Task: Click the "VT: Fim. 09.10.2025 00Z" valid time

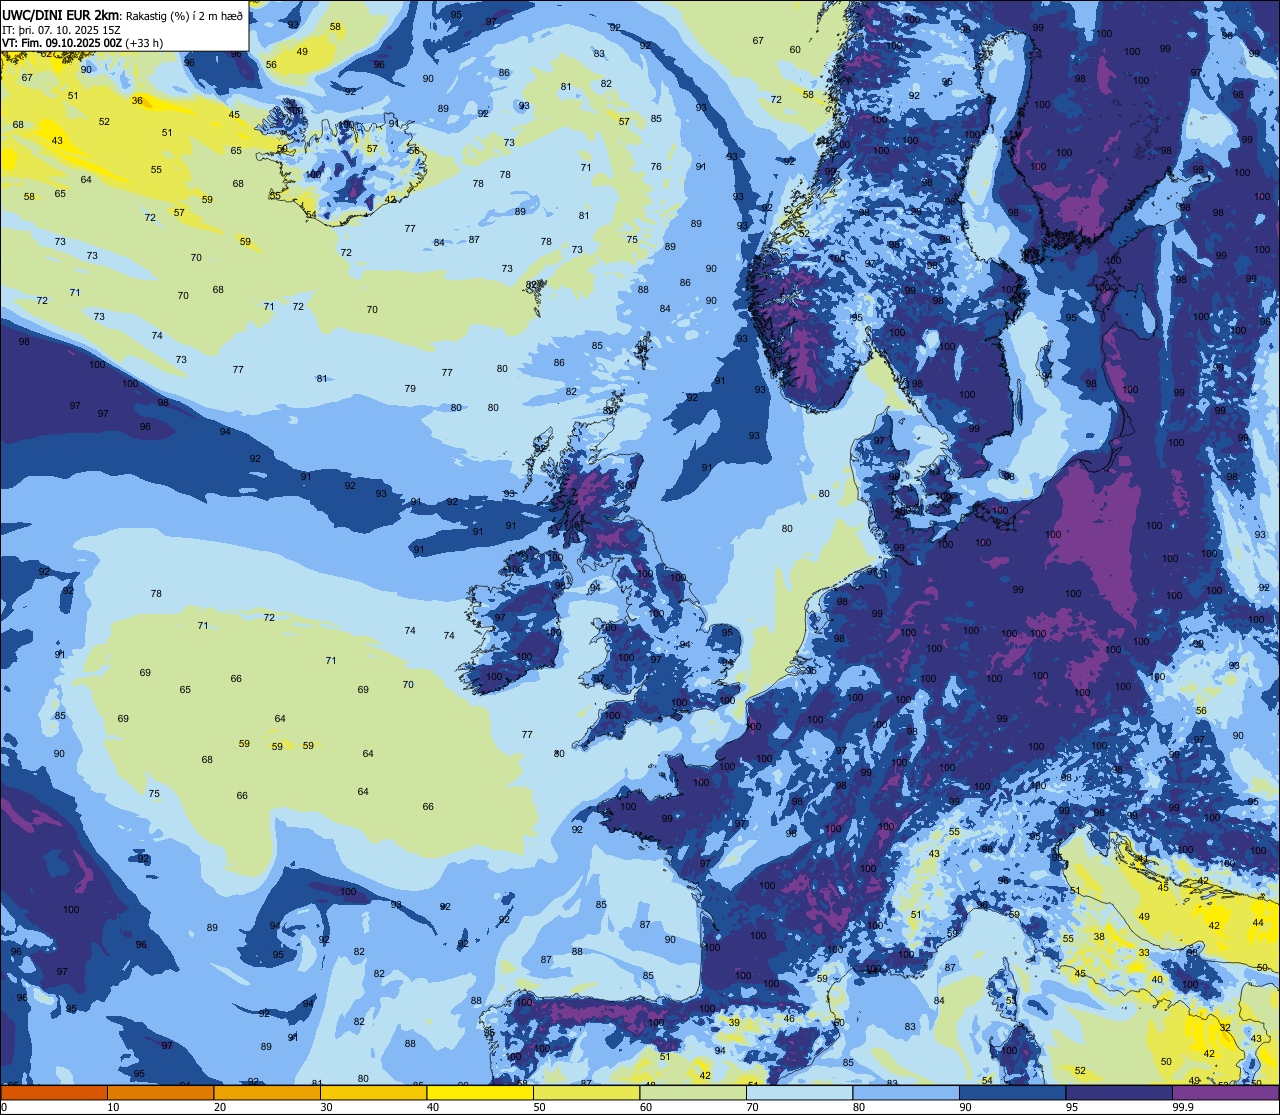Action: point(62,43)
